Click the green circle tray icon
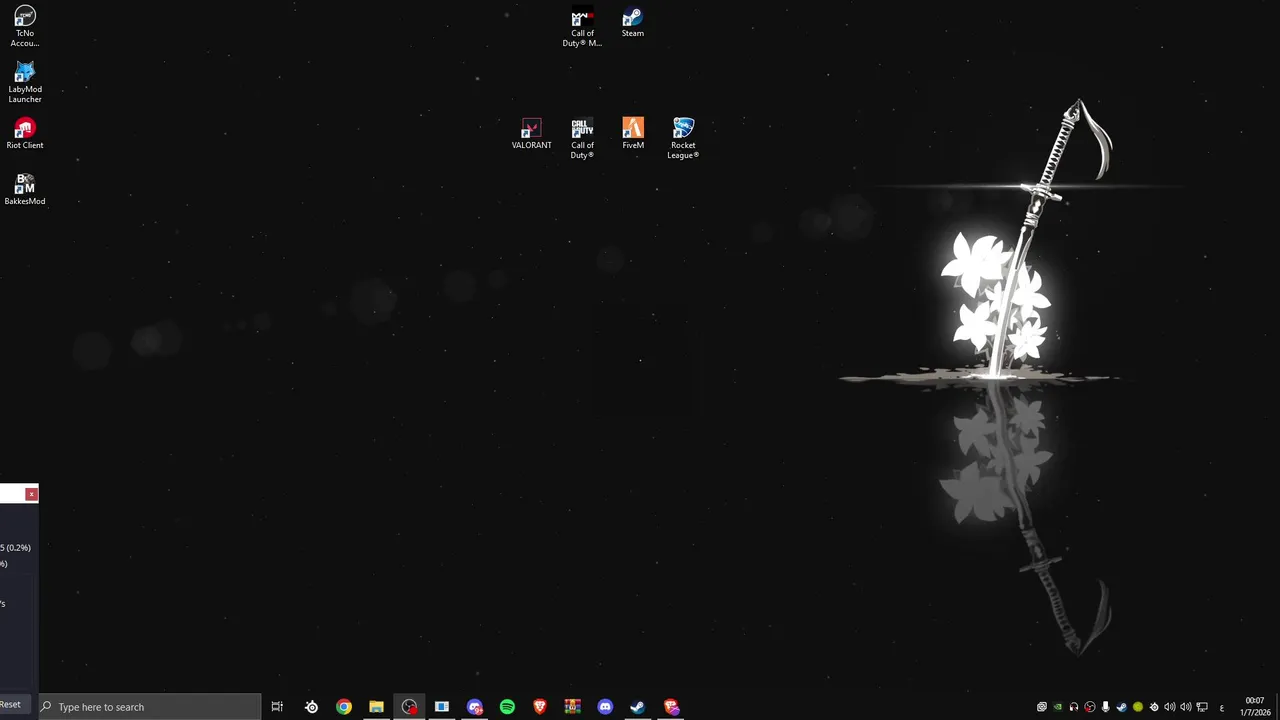Viewport: 1280px width, 720px height. pyautogui.click(x=1138, y=707)
